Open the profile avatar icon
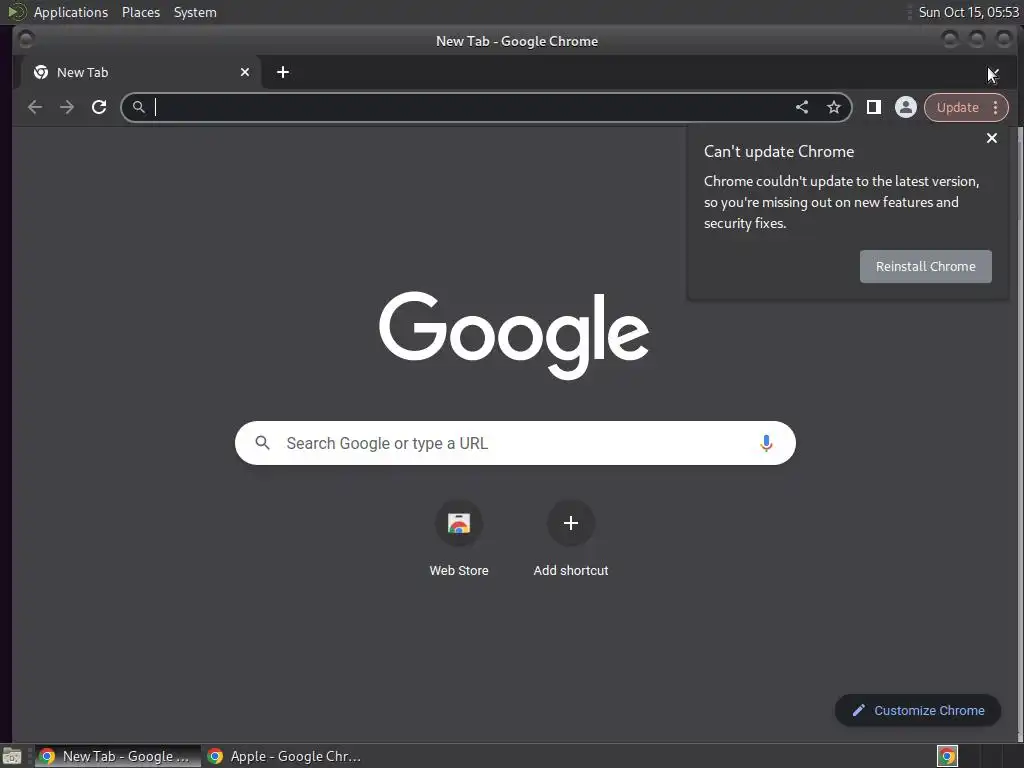This screenshot has height=768, width=1024. (x=905, y=107)
